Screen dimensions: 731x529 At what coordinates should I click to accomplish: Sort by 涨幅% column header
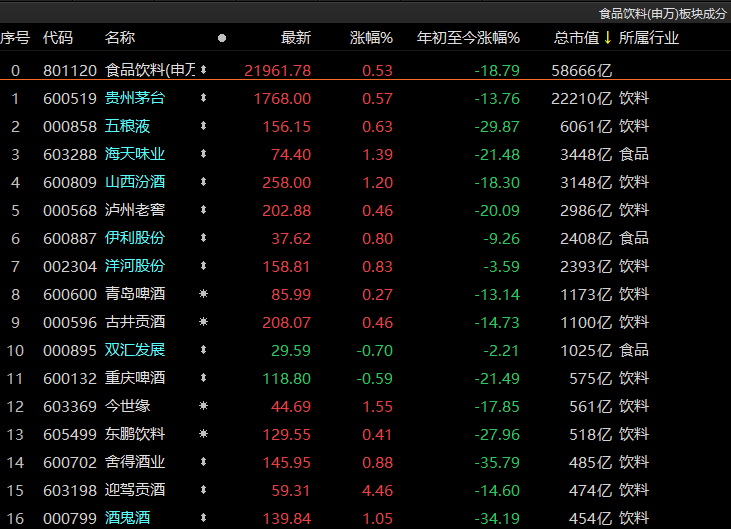pos(371,37)
